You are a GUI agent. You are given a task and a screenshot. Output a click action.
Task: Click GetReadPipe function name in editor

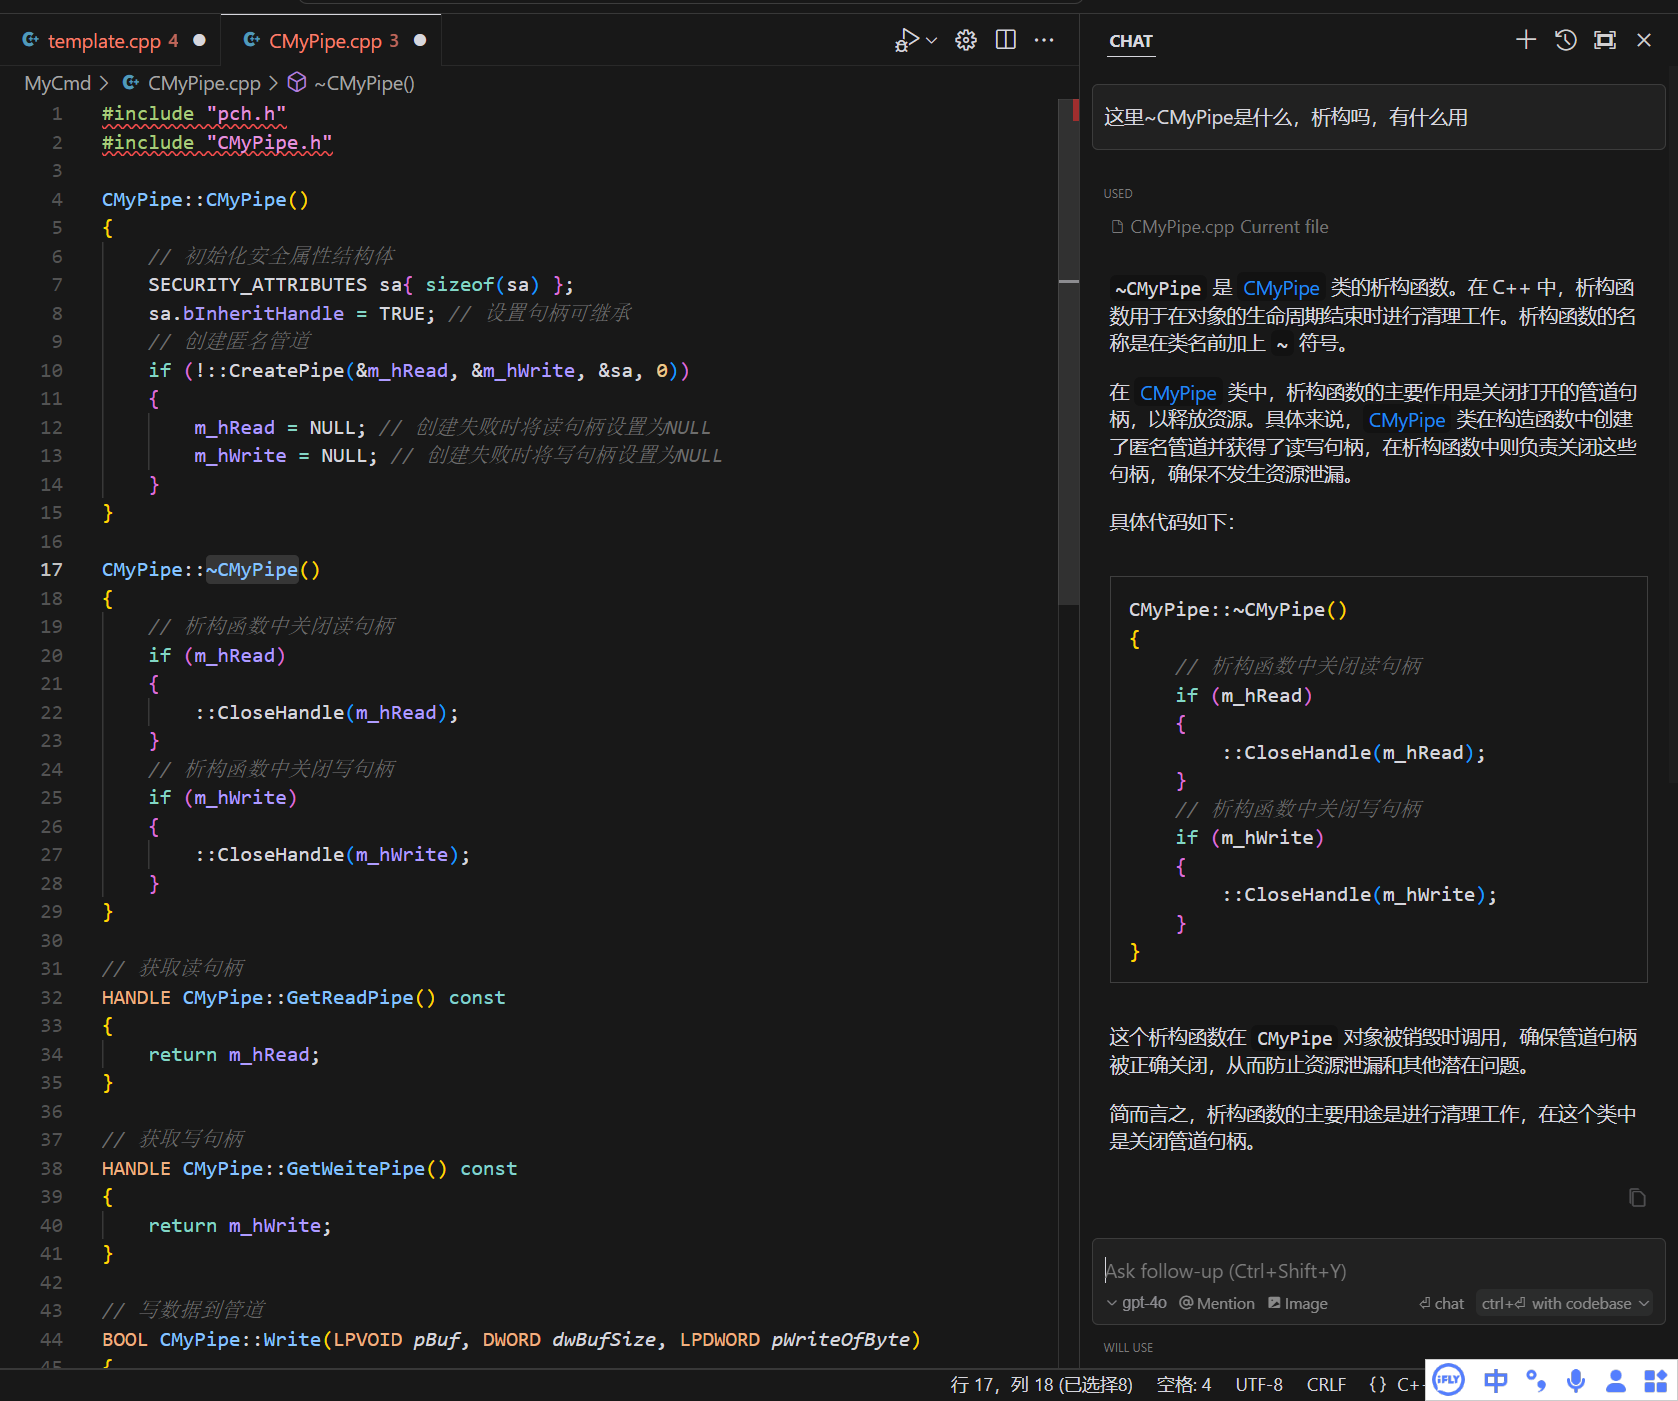[350, 997]
